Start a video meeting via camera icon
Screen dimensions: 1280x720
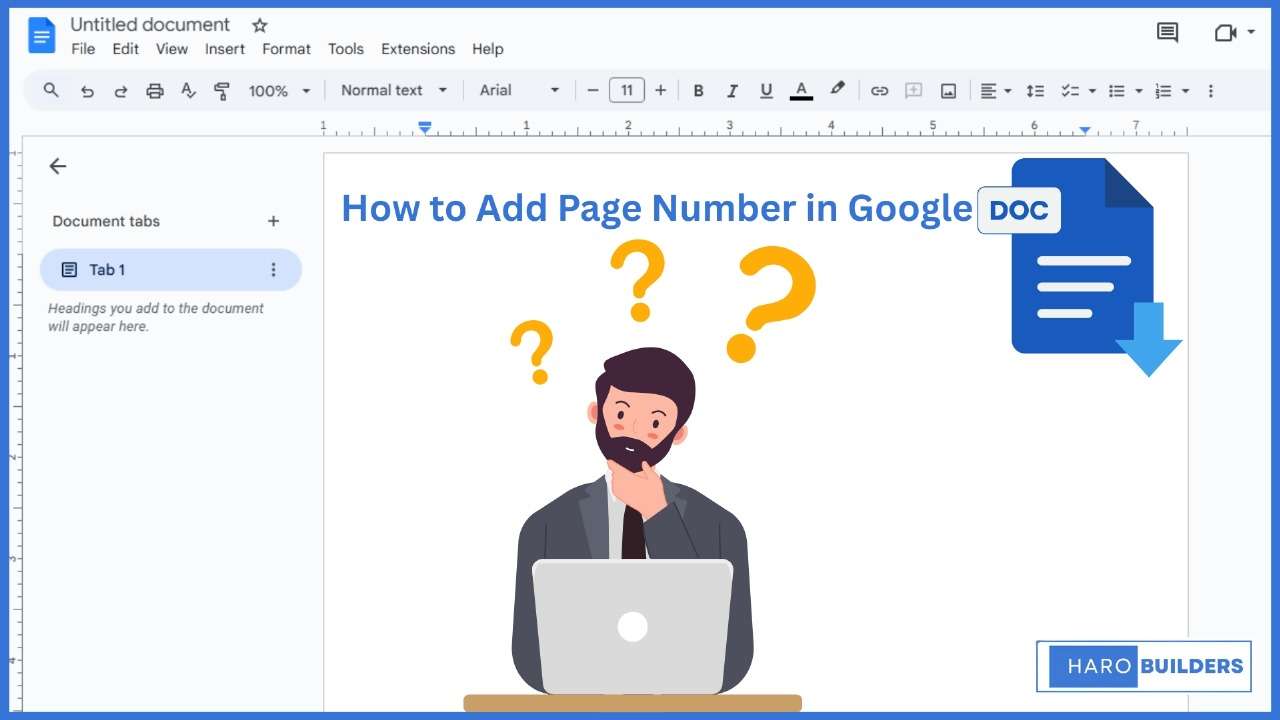pyautogui.click(x=1225, y=33)
